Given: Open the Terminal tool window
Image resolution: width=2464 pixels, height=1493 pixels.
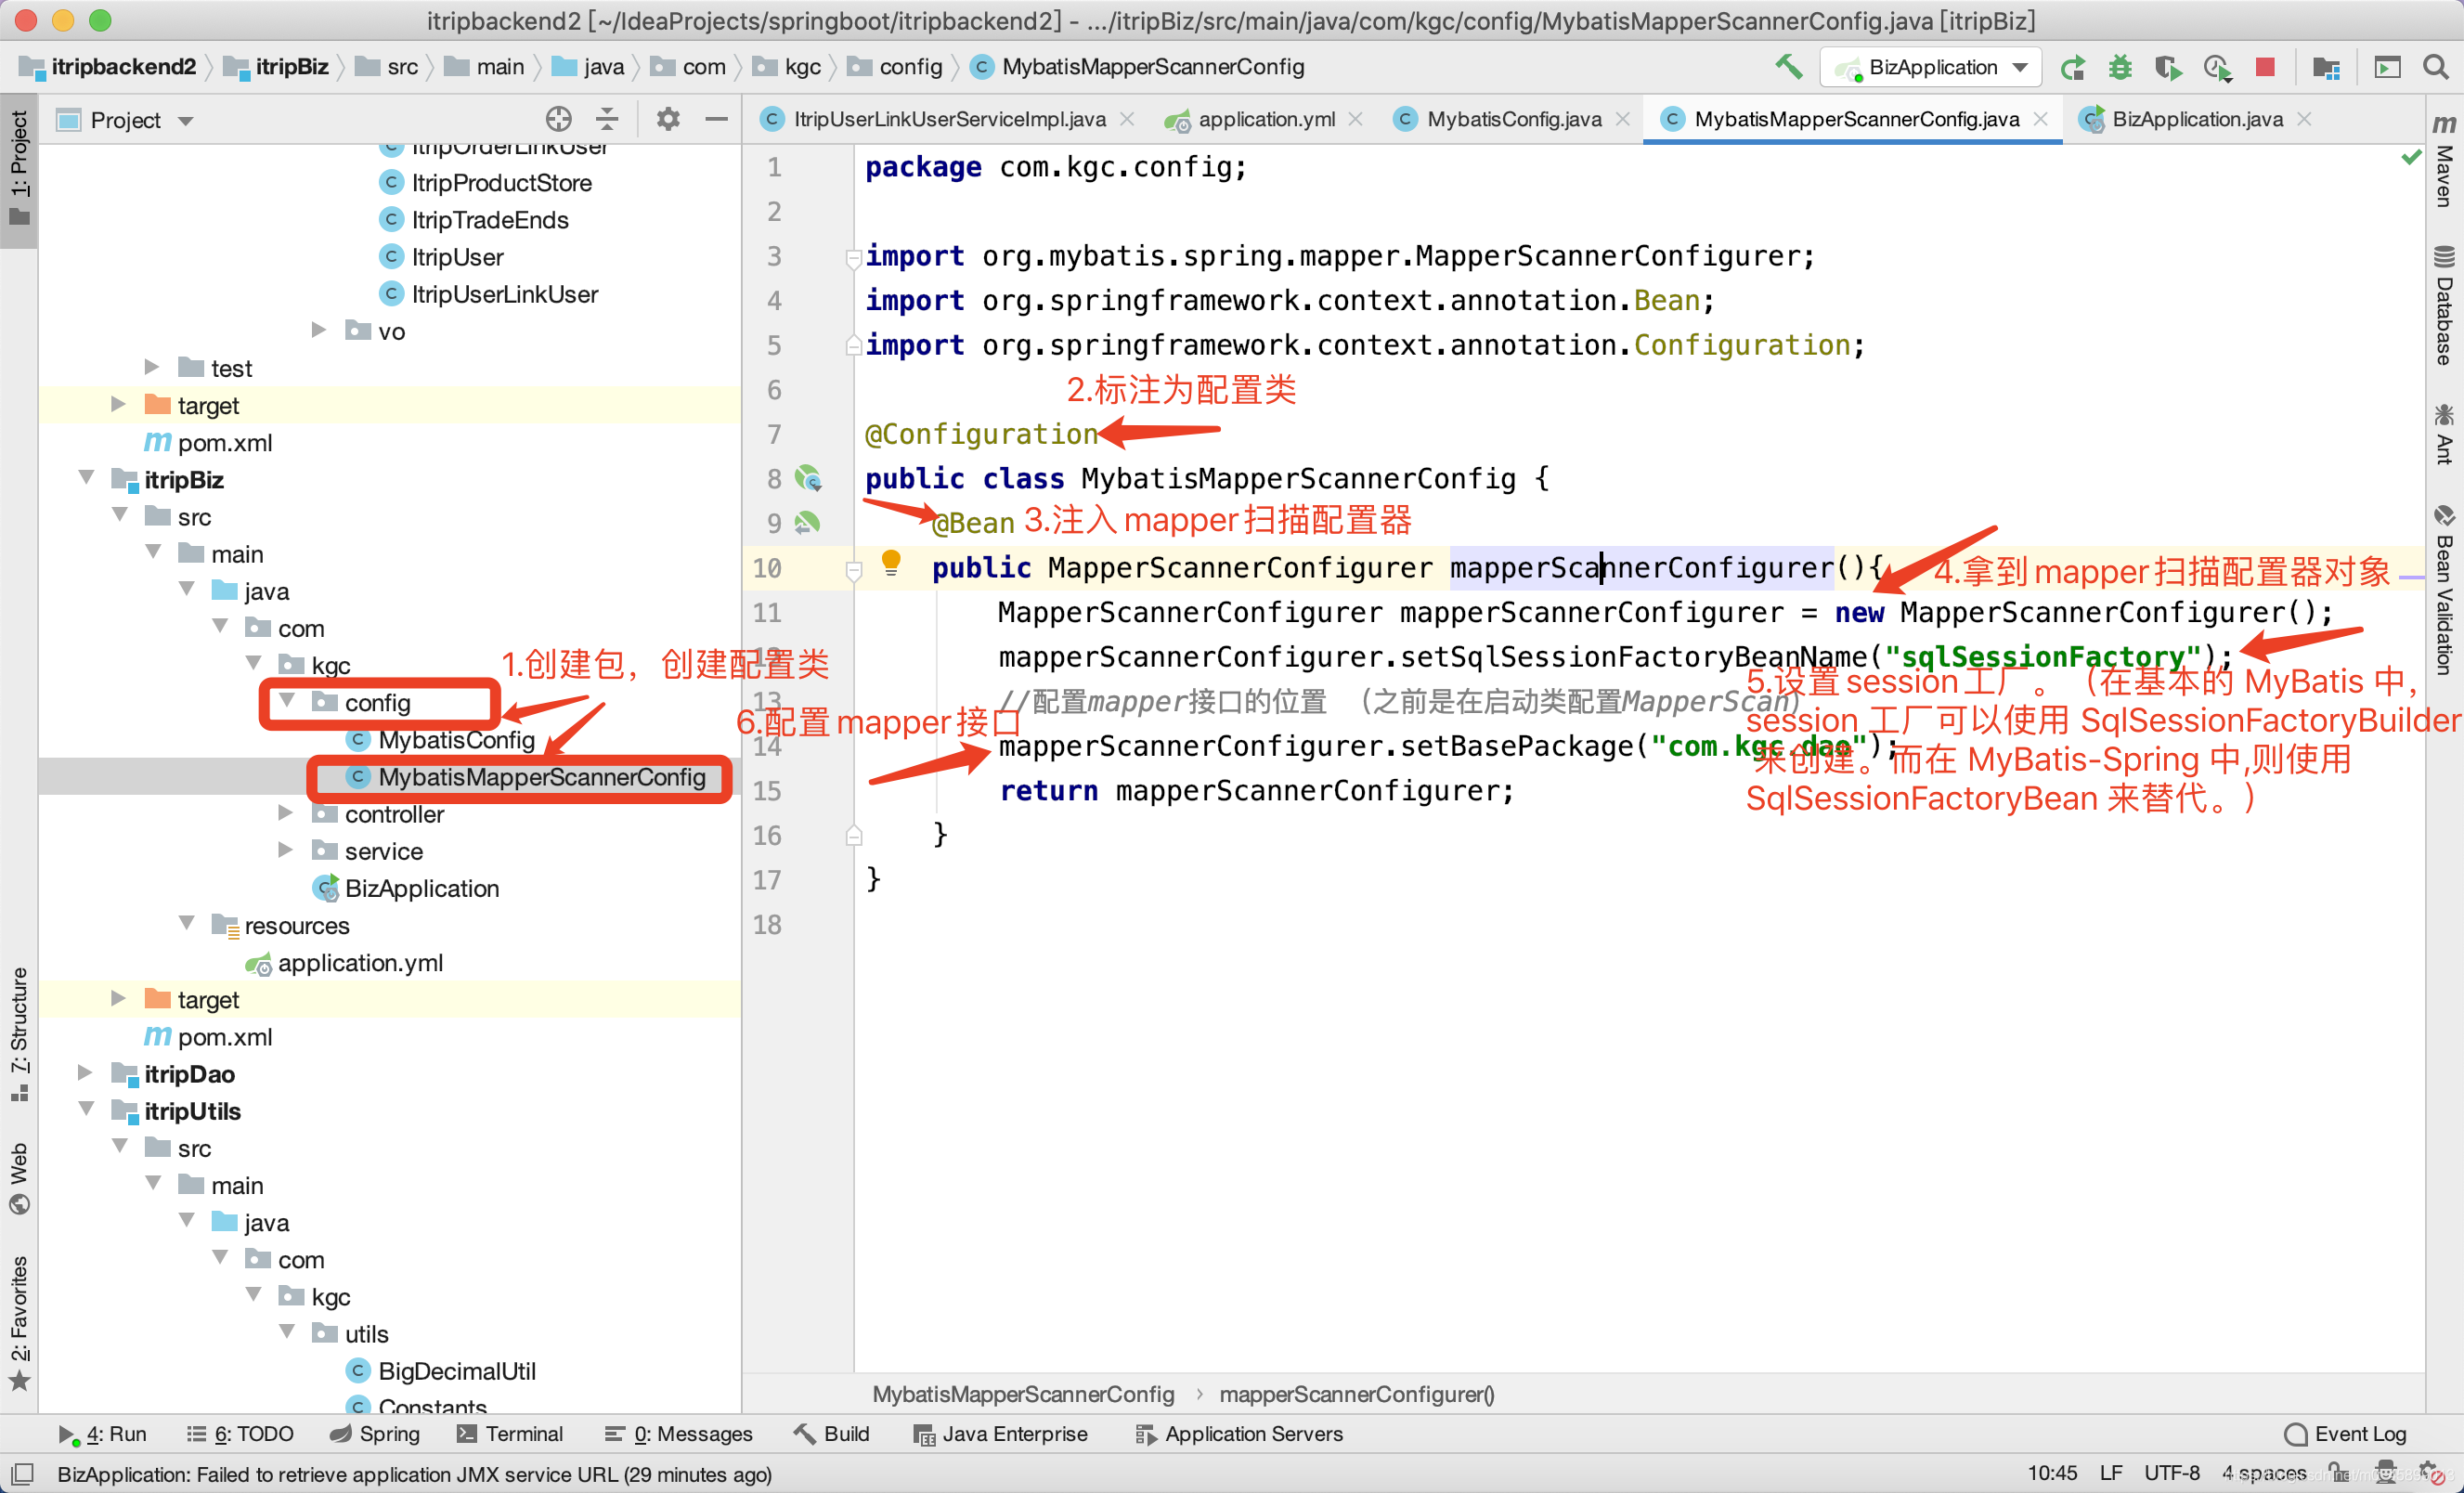Looking at the screenshot, I should [x=510, y=1433].
